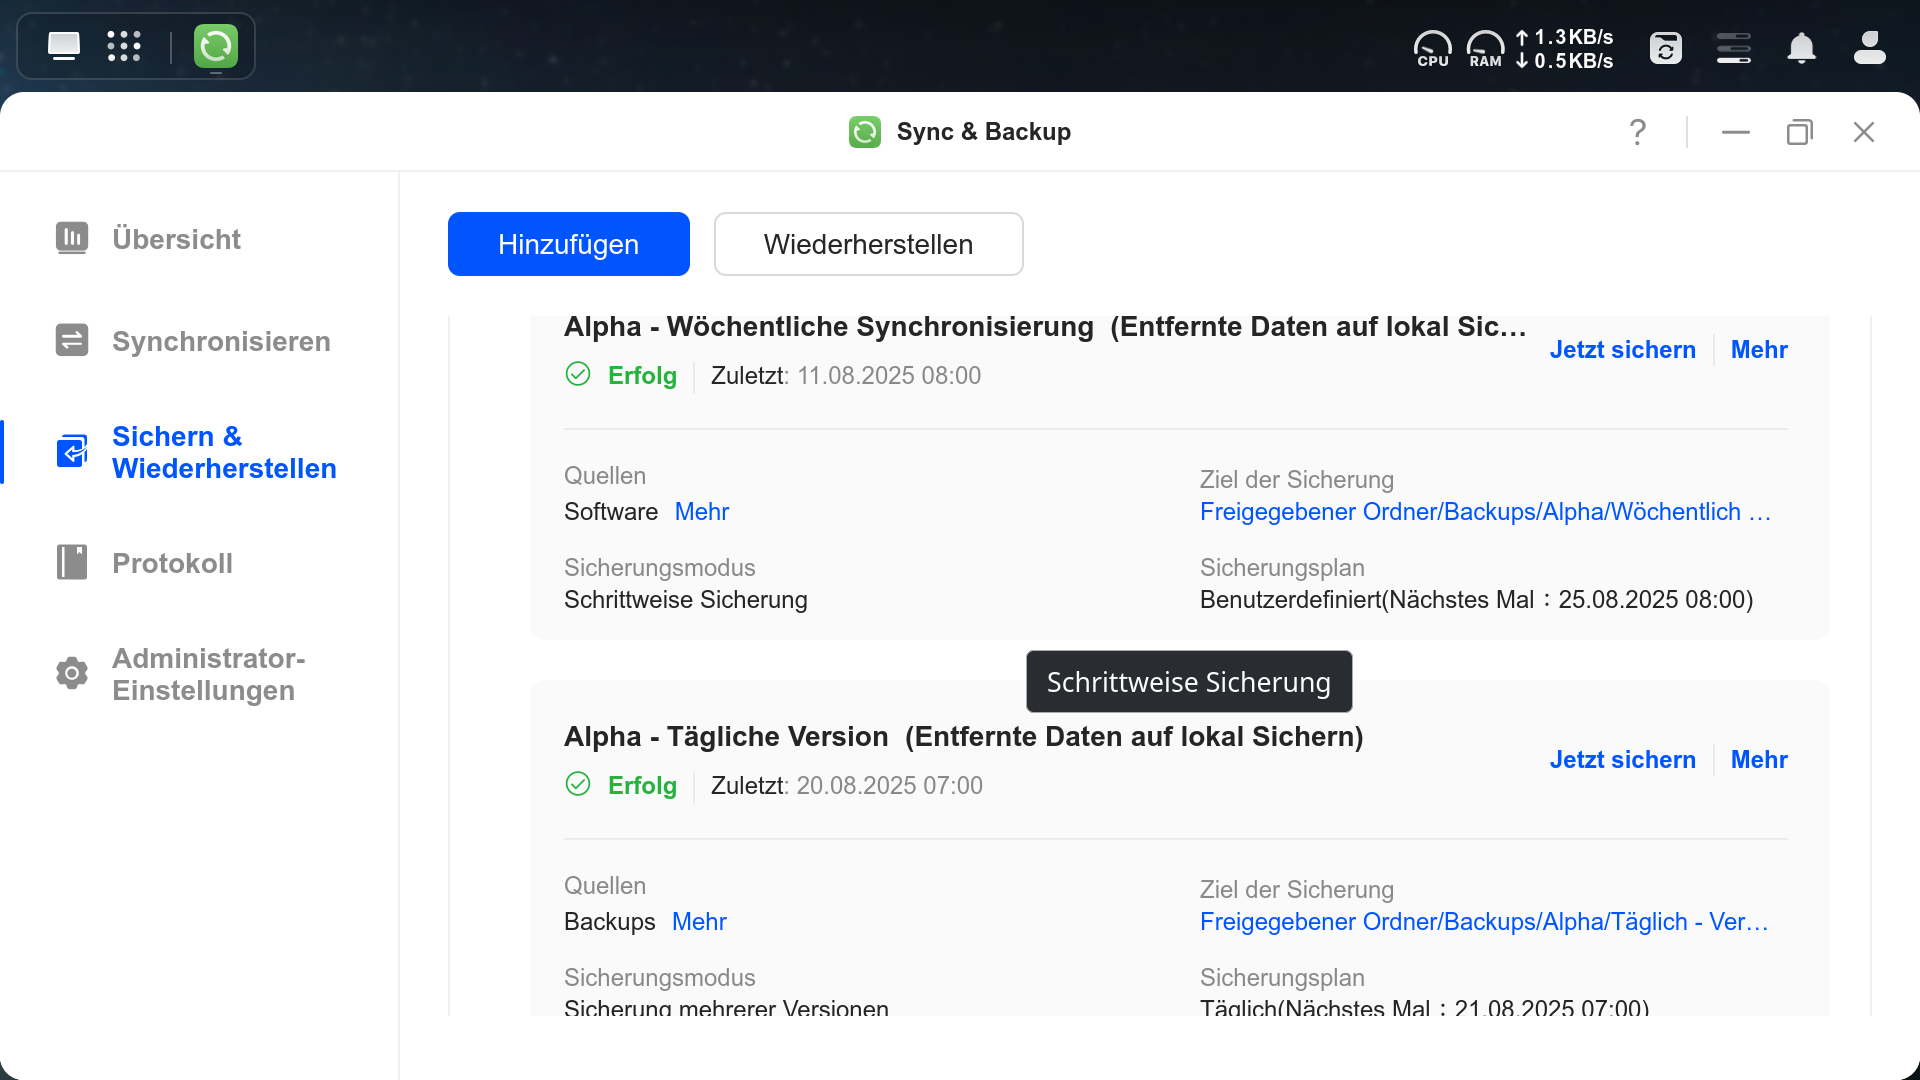Open the notifications bell
Viewport: 1920px width, 1080px height.
pos(1801,48)
